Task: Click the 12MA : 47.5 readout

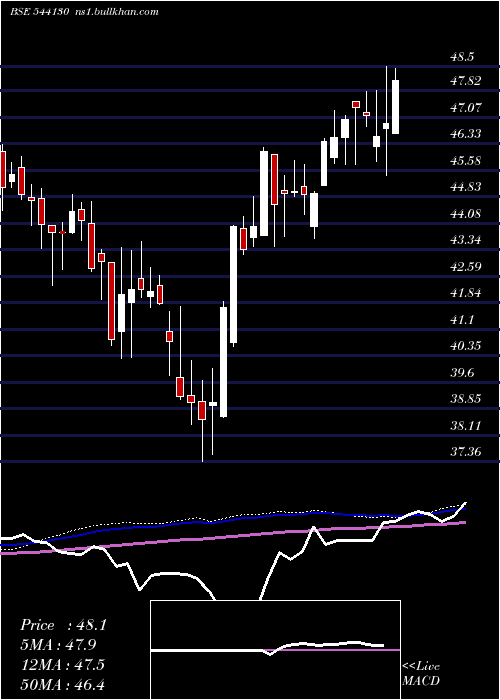Action: 62,664
